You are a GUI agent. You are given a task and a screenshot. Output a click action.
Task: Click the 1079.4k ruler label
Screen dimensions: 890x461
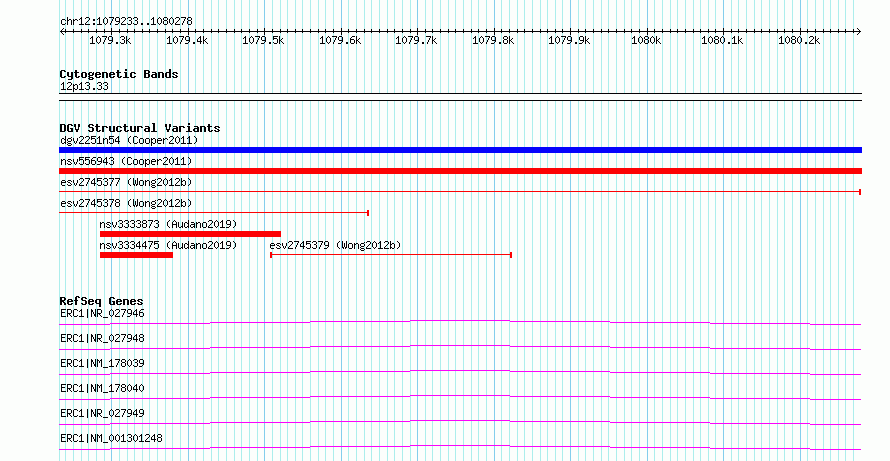coord(187,41)
